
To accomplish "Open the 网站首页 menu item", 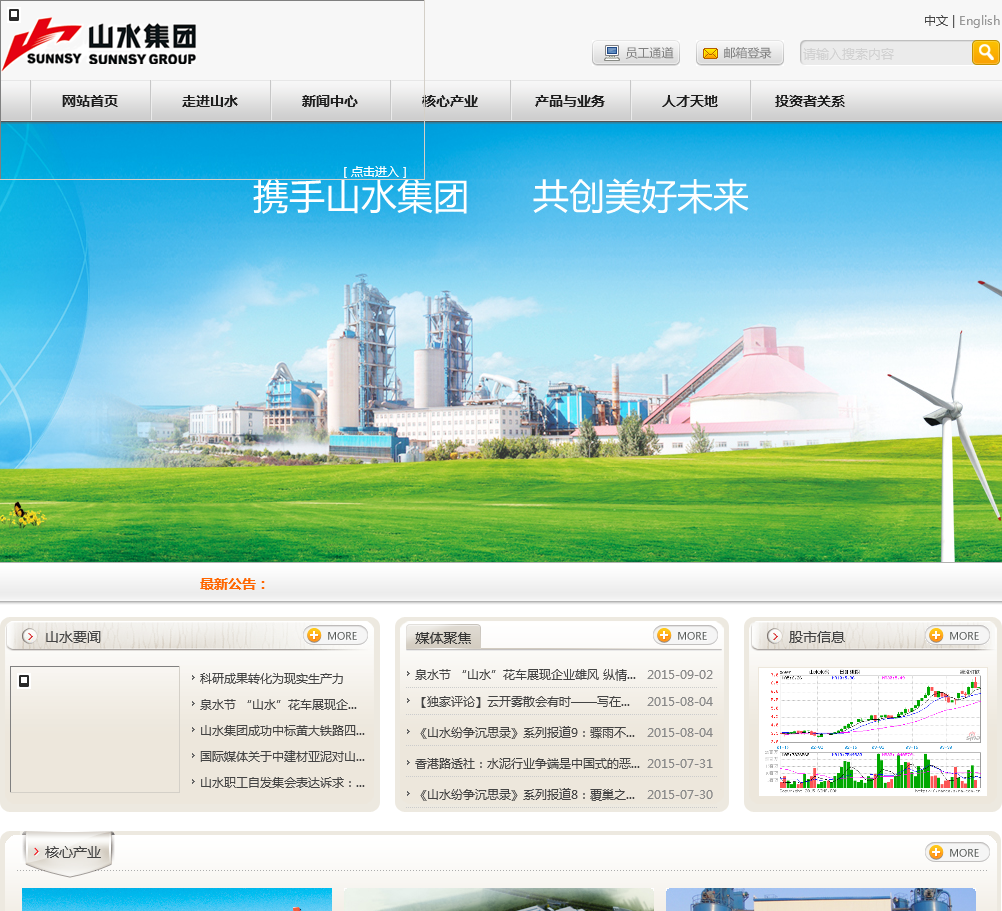I will point(90,101).
